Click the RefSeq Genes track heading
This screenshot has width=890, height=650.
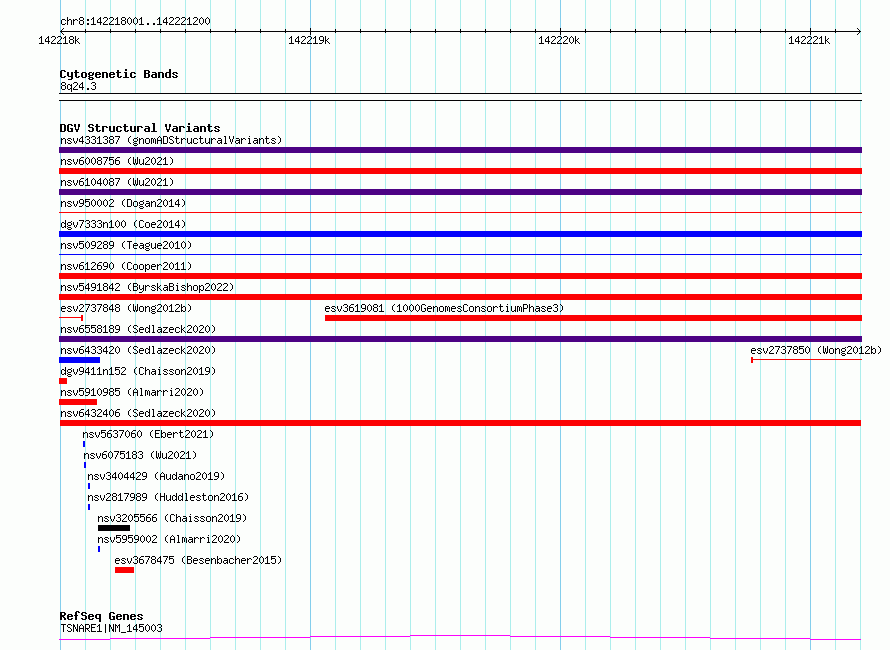pyautogui.click(x=101, y=617)
